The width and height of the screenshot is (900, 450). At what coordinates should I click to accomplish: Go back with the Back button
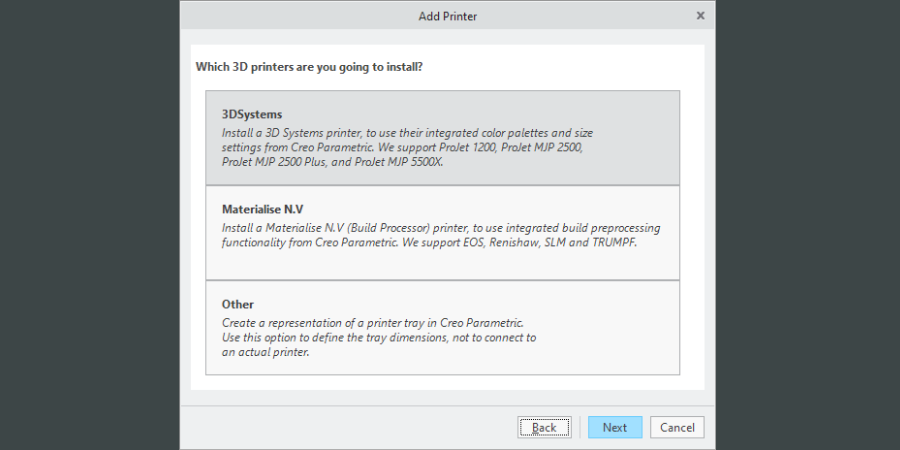(544, 427)
